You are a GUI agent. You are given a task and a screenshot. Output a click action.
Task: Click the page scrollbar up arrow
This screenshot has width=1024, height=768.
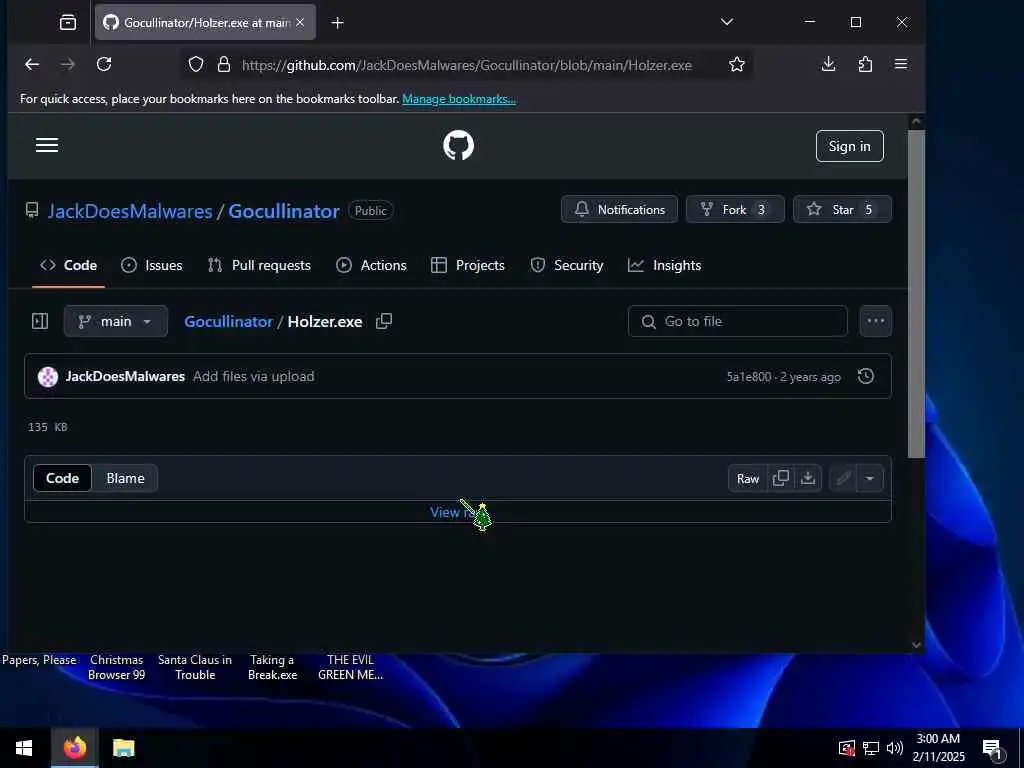pyautogui.click(x=916, y=121)
